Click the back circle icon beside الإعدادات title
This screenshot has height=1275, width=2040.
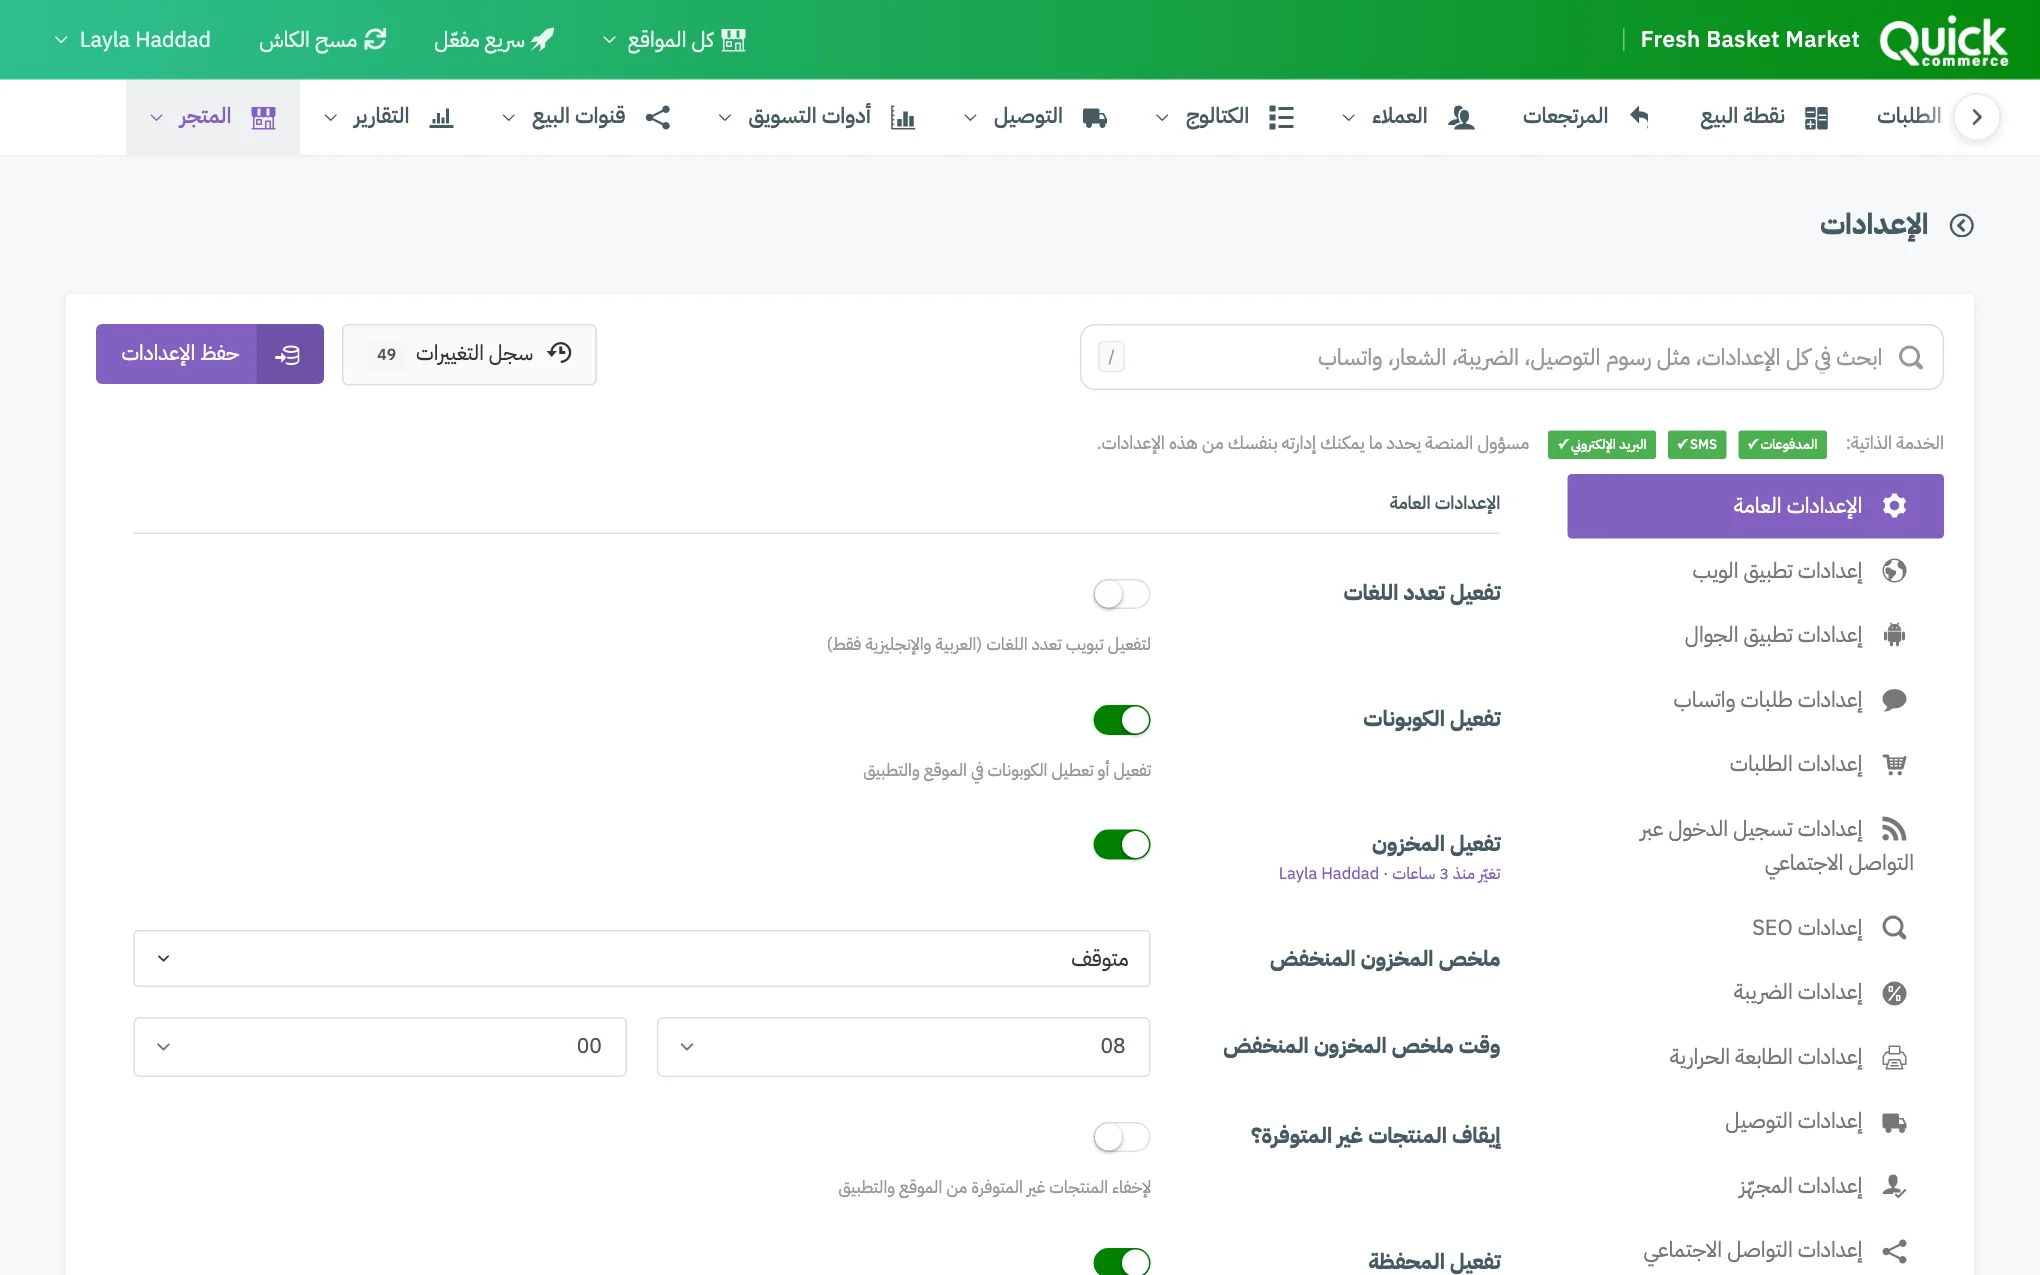click(1962, 225)
